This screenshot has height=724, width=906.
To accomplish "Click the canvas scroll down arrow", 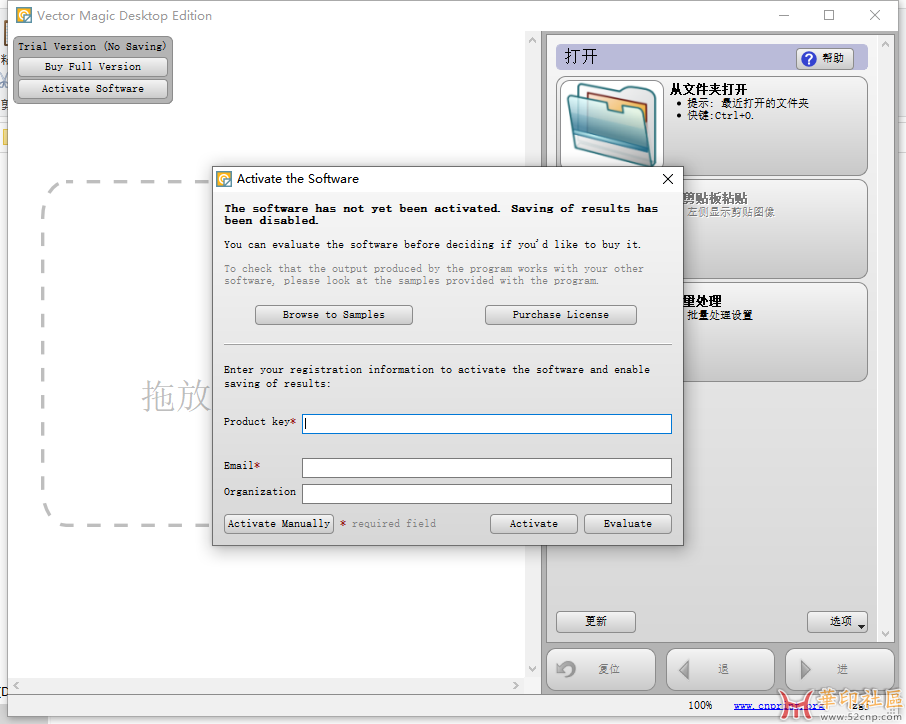I will tap(533, 669).
